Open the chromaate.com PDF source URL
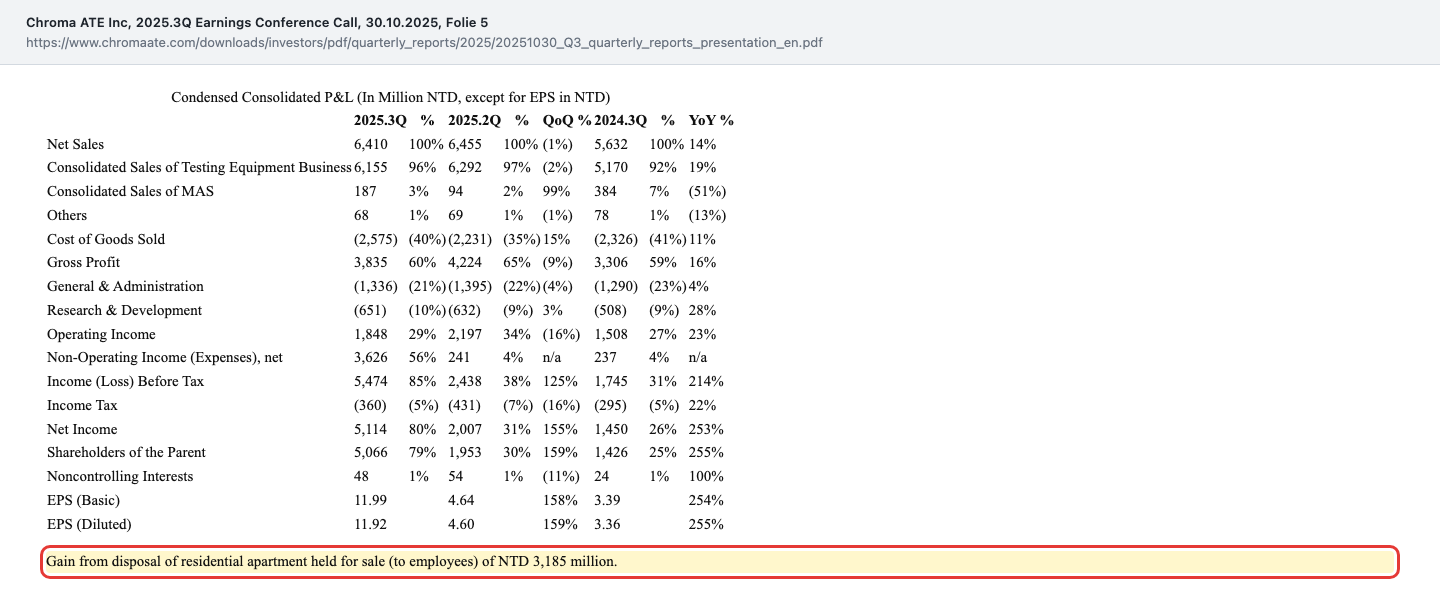The width and height of the screenshot is (1440, 607). coord(425,43)
